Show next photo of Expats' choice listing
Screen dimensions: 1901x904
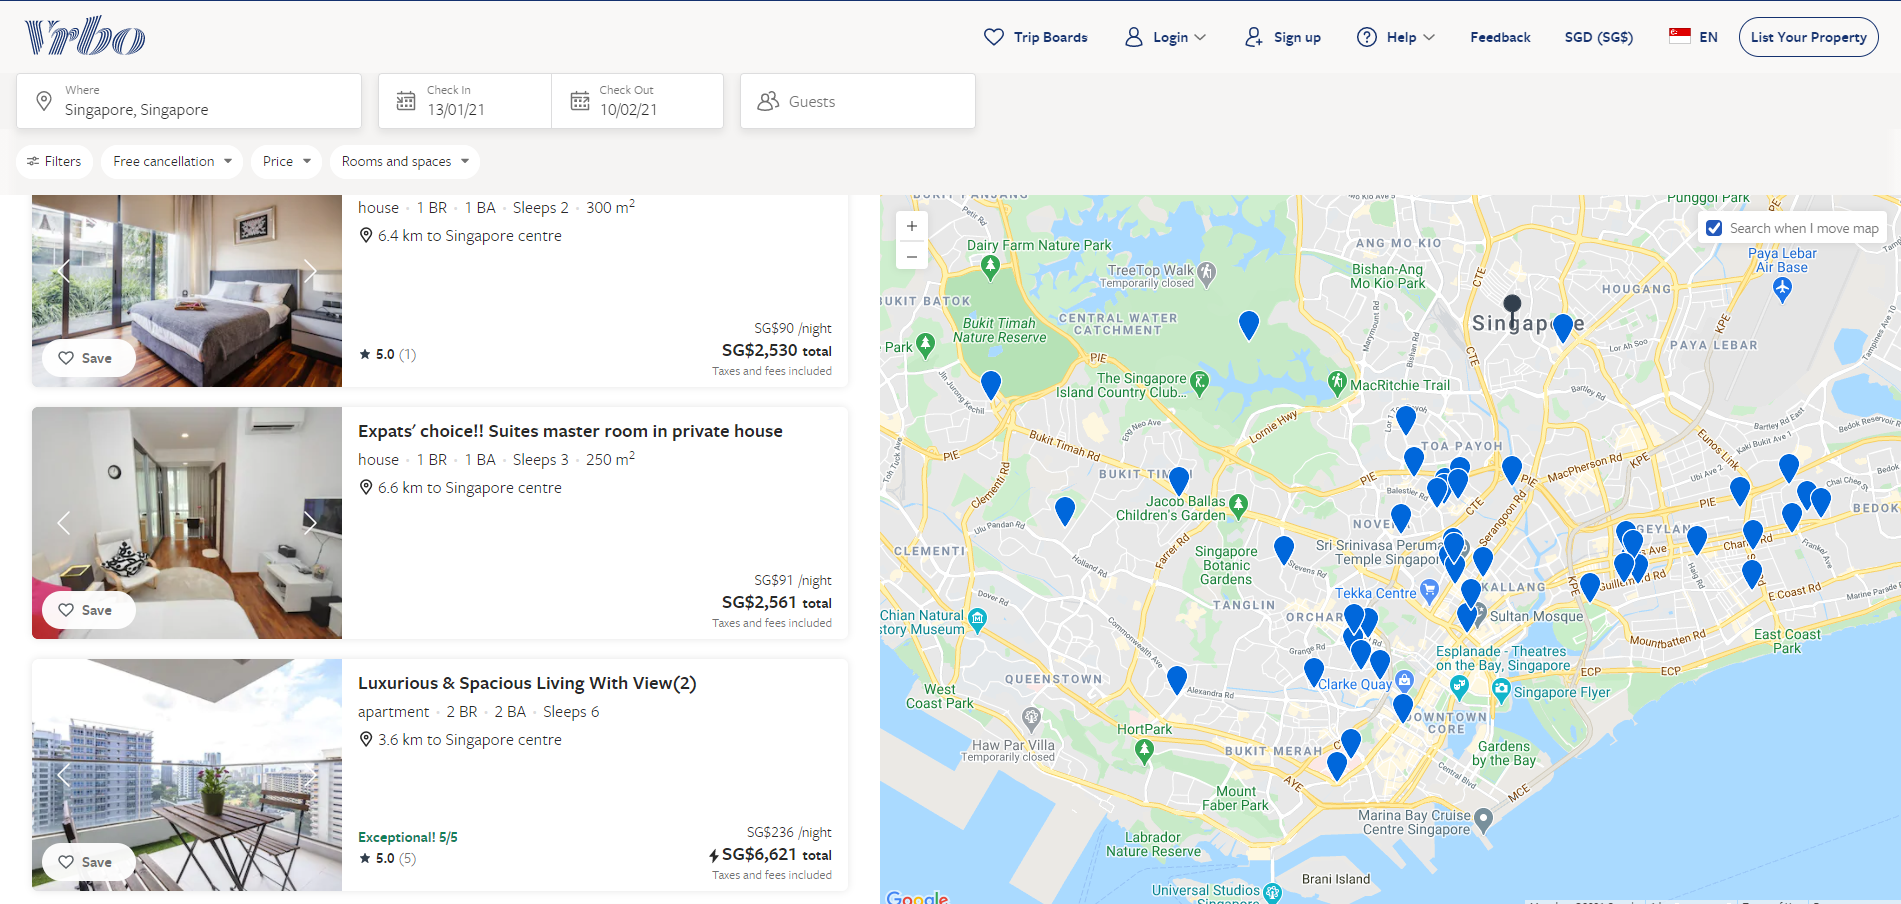tap(310, 523)
